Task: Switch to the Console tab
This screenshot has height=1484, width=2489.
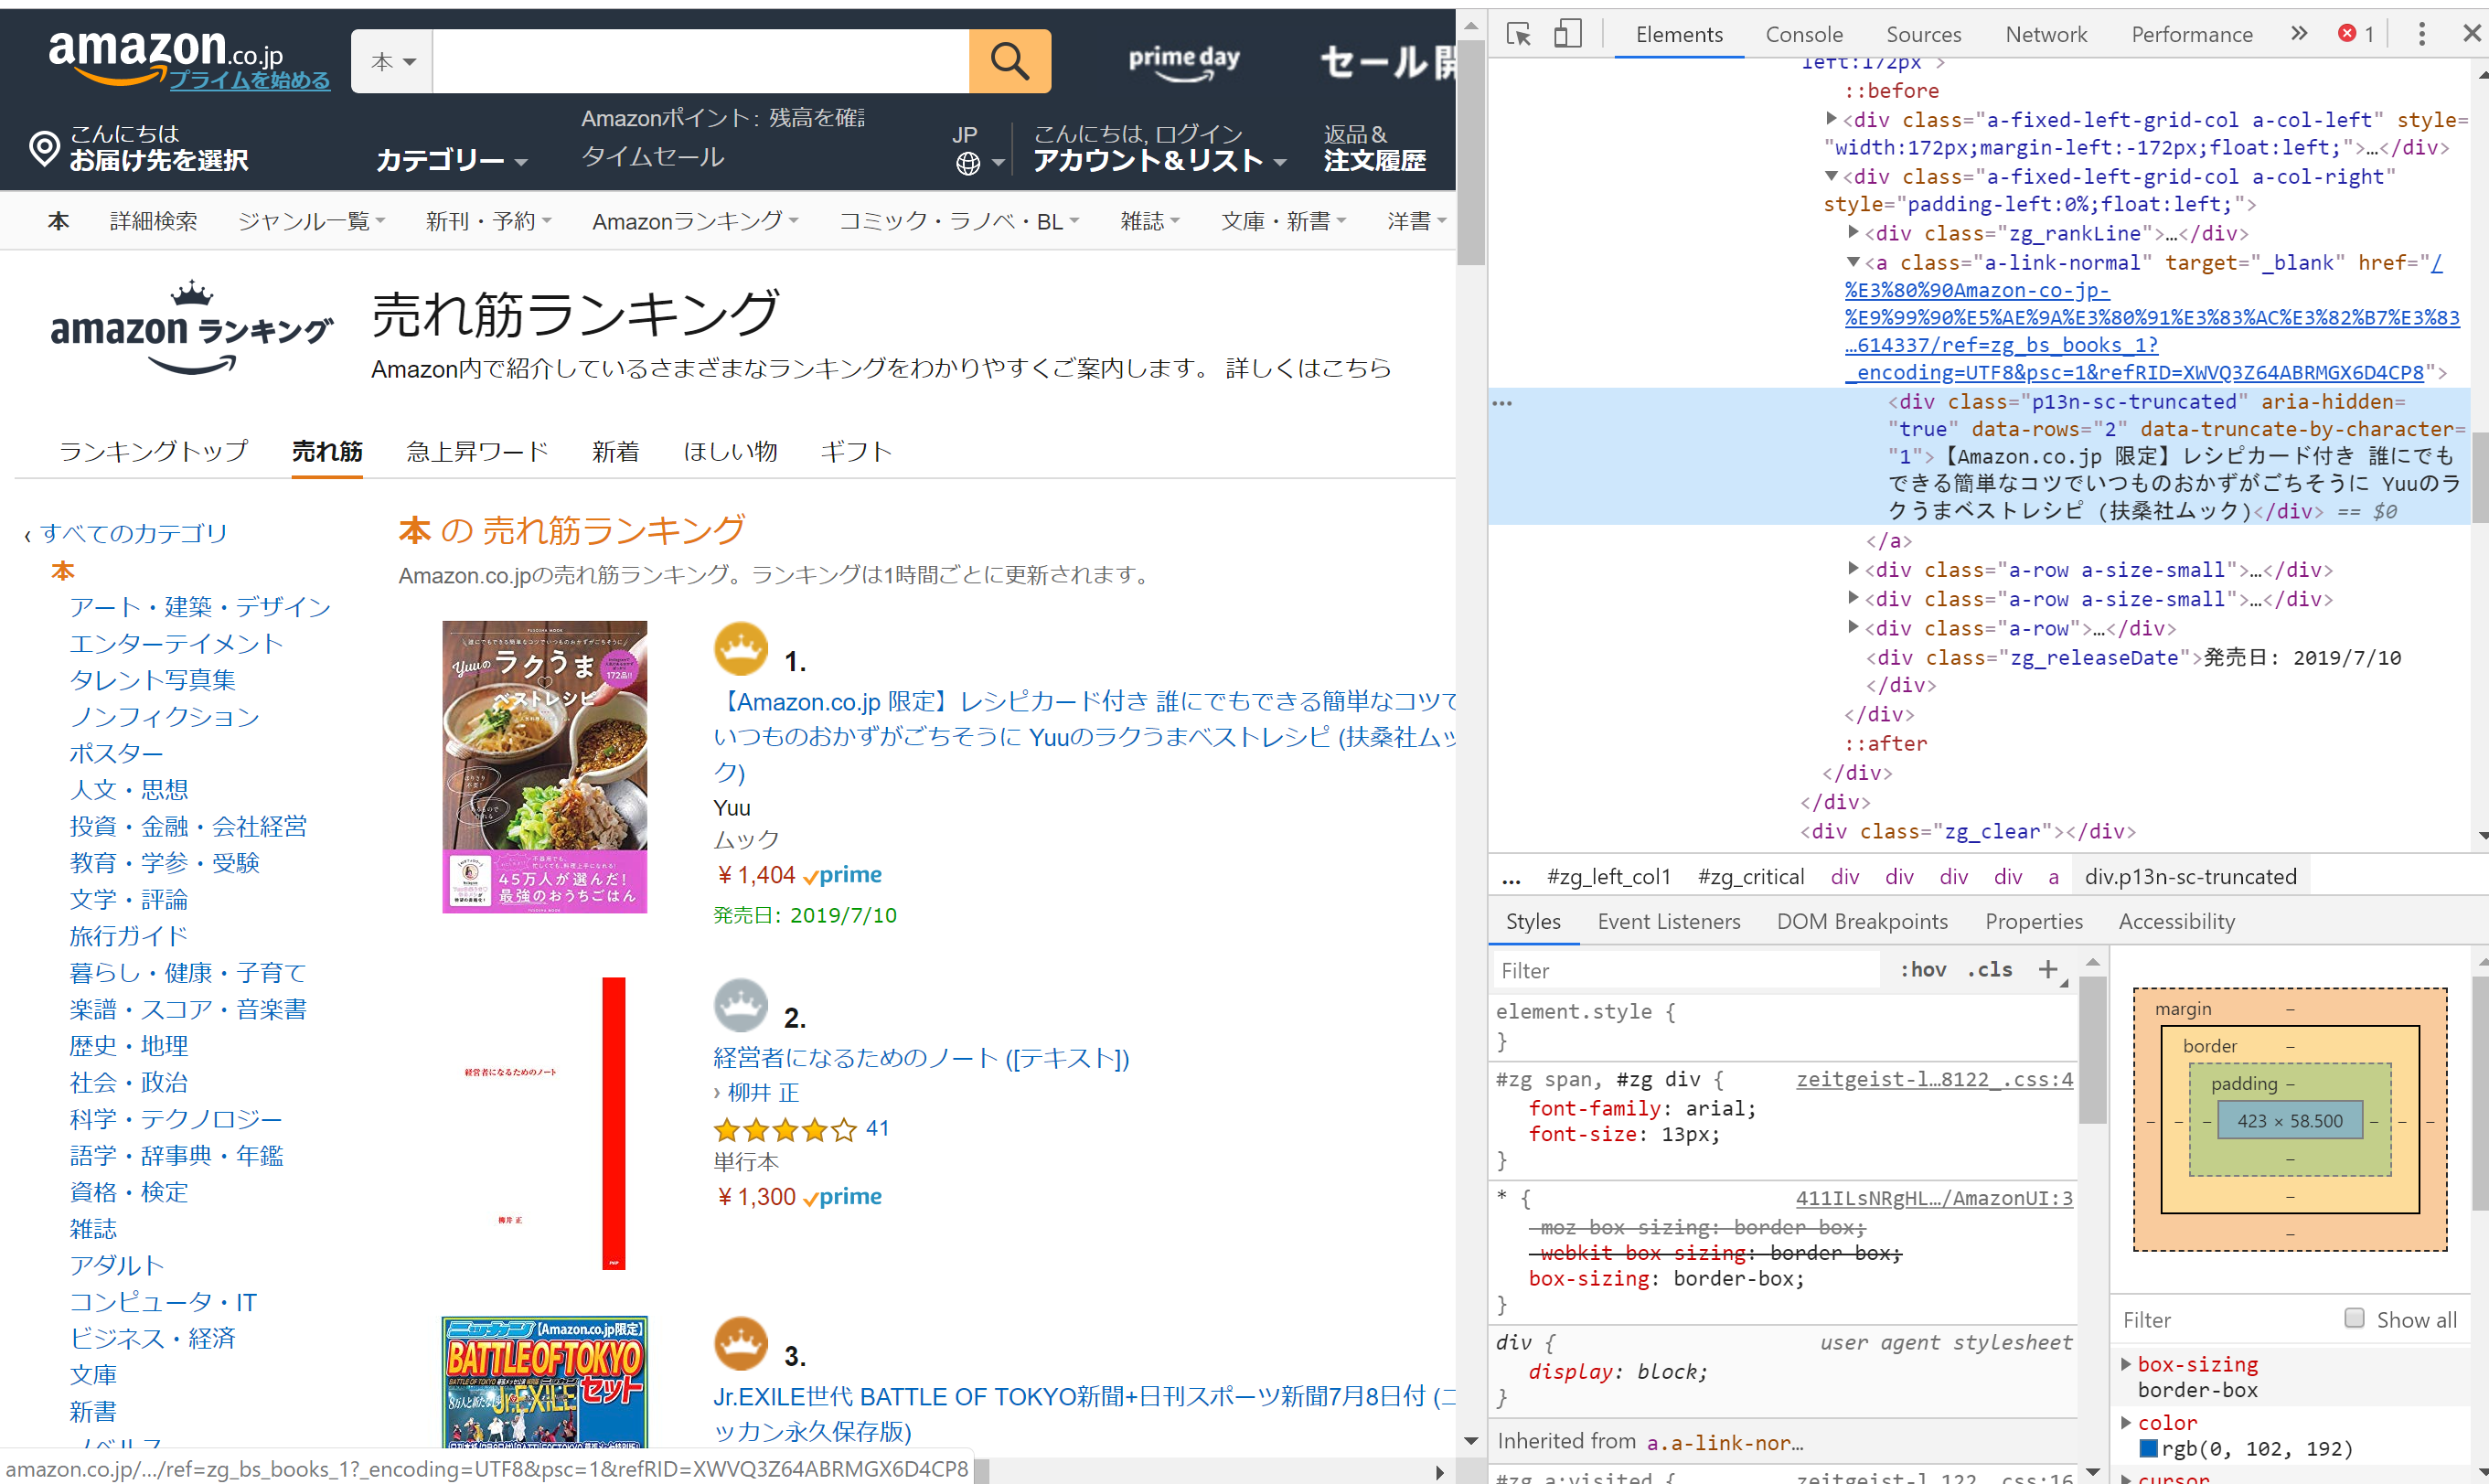Action: tap(1804, 33)
